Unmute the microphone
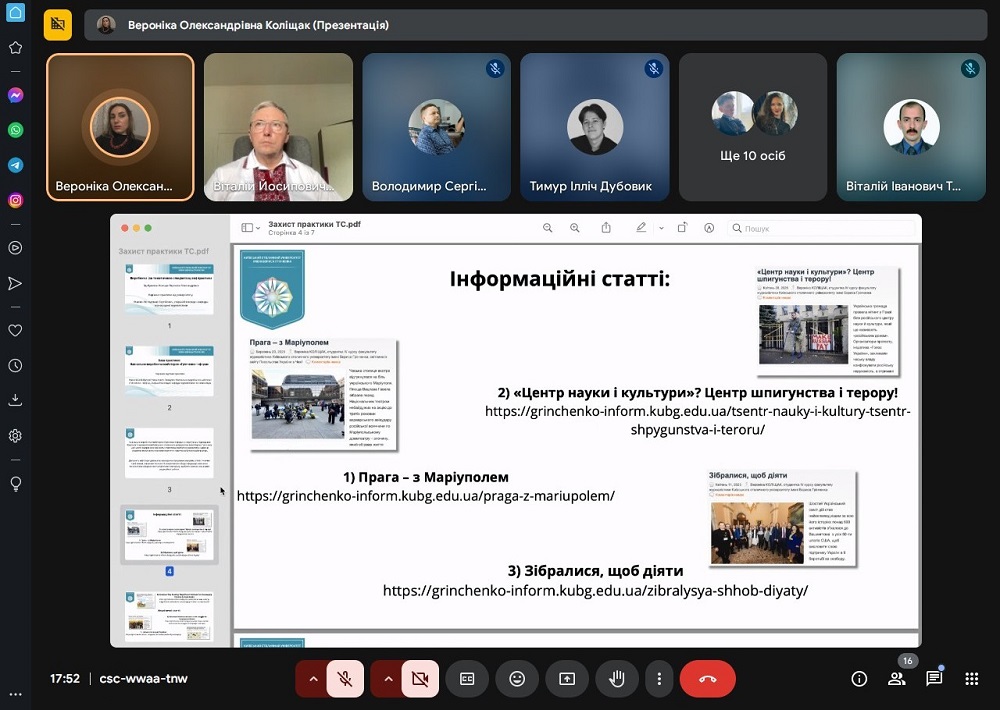 click(x=345, y=679)
